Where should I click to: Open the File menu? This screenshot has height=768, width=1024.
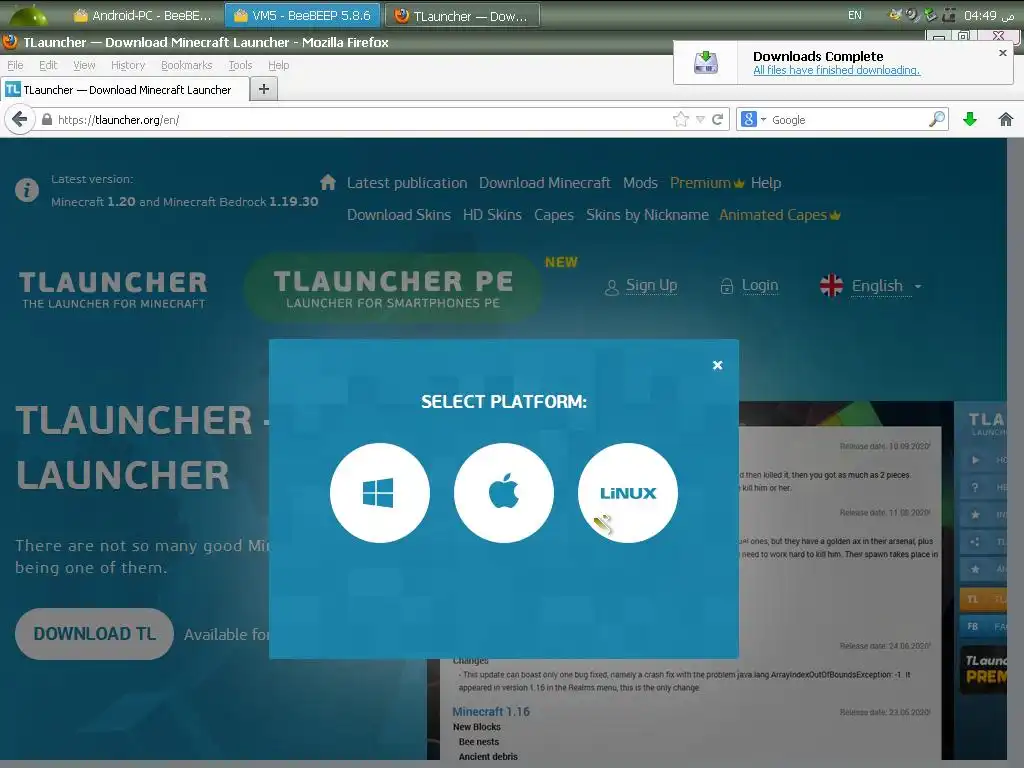coord(15,65)
